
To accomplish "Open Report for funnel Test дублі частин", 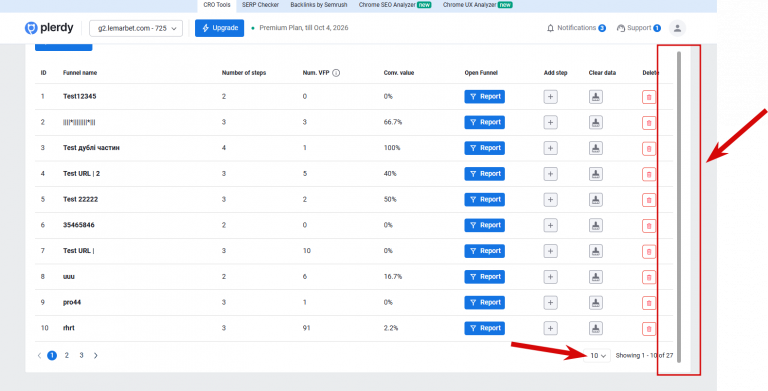I will (x=484, y=148).
